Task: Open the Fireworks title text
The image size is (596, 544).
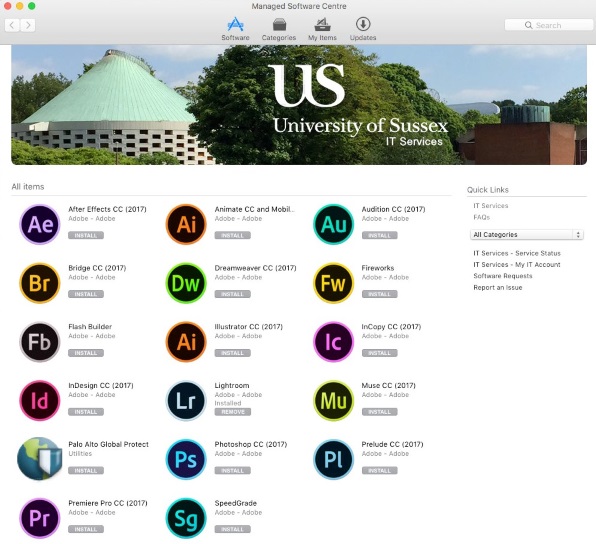Action: (378, 268)
